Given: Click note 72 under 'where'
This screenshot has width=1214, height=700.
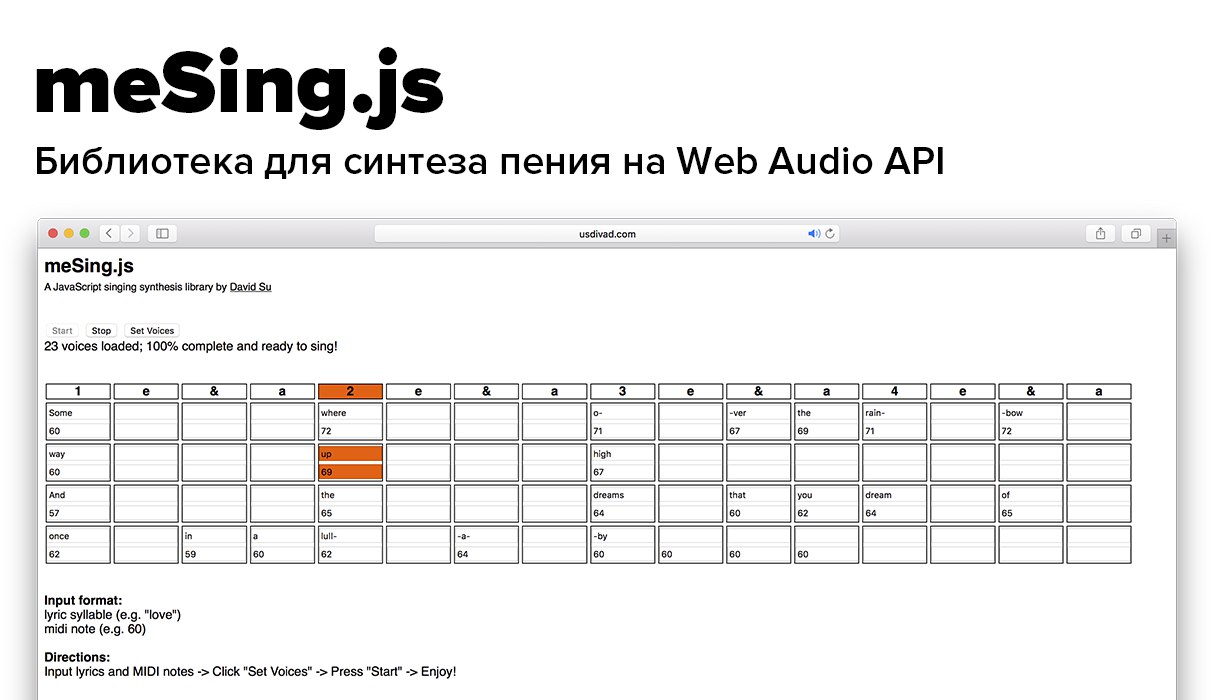Looking at the screenshot, I should tap(350, 431).
